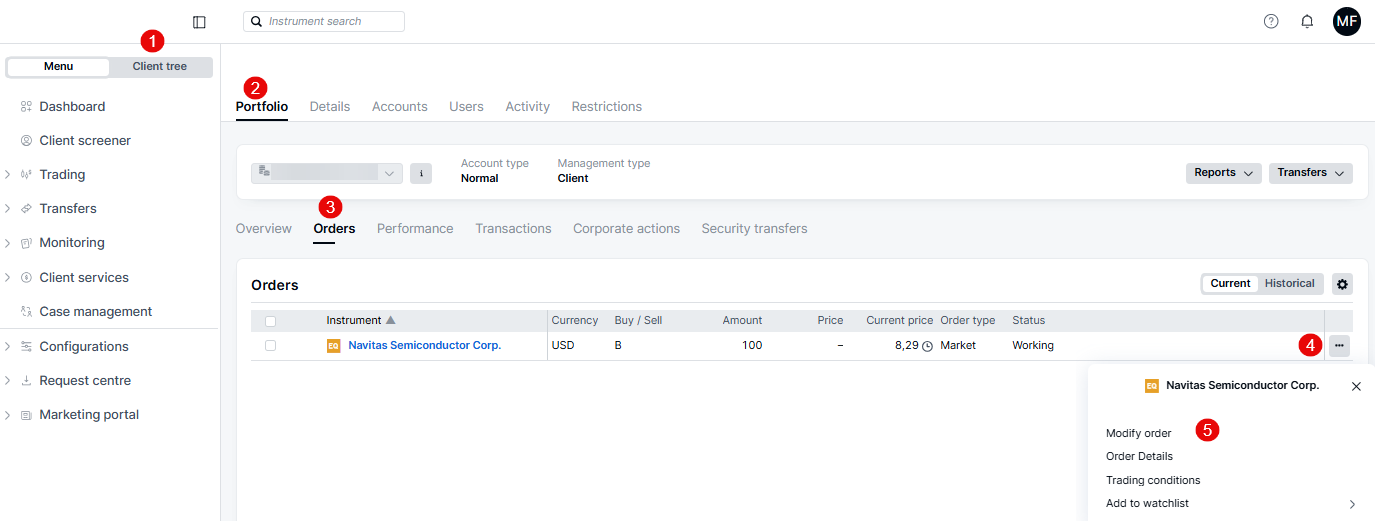Go to Dashboard in the sidebar
The image size is (1375, 521).
point(72,107)
